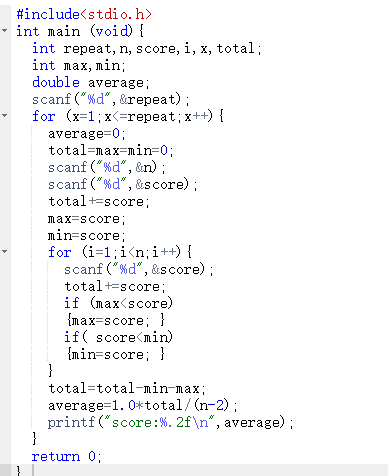This screenshot has width=388, height=476.
Task: Click the 'if (max<score)' line
Action: tap(119, 303)
